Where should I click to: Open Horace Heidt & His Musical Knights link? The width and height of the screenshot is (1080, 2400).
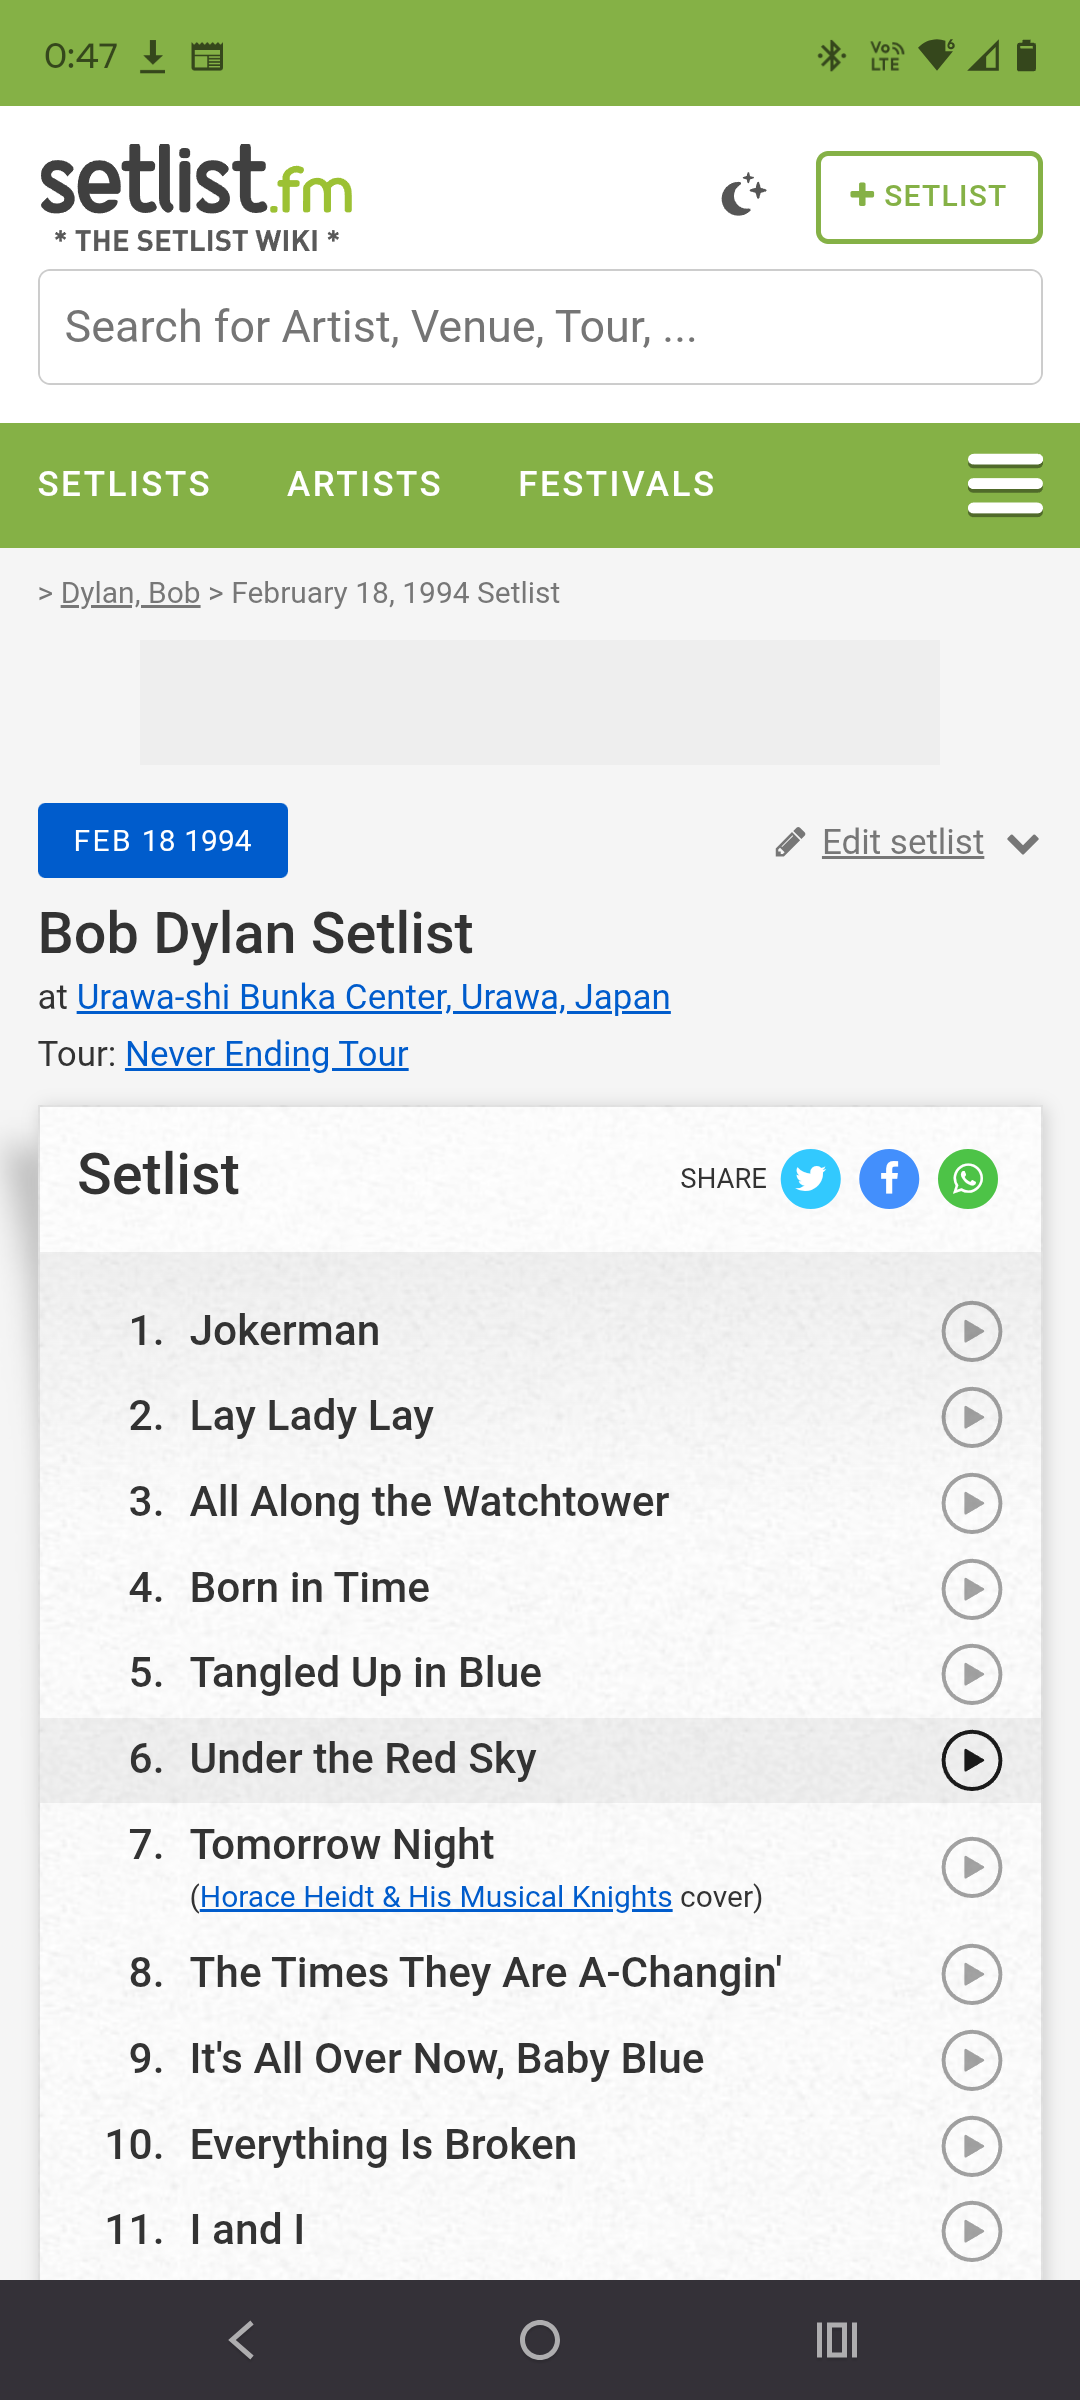coord(436,1897)
